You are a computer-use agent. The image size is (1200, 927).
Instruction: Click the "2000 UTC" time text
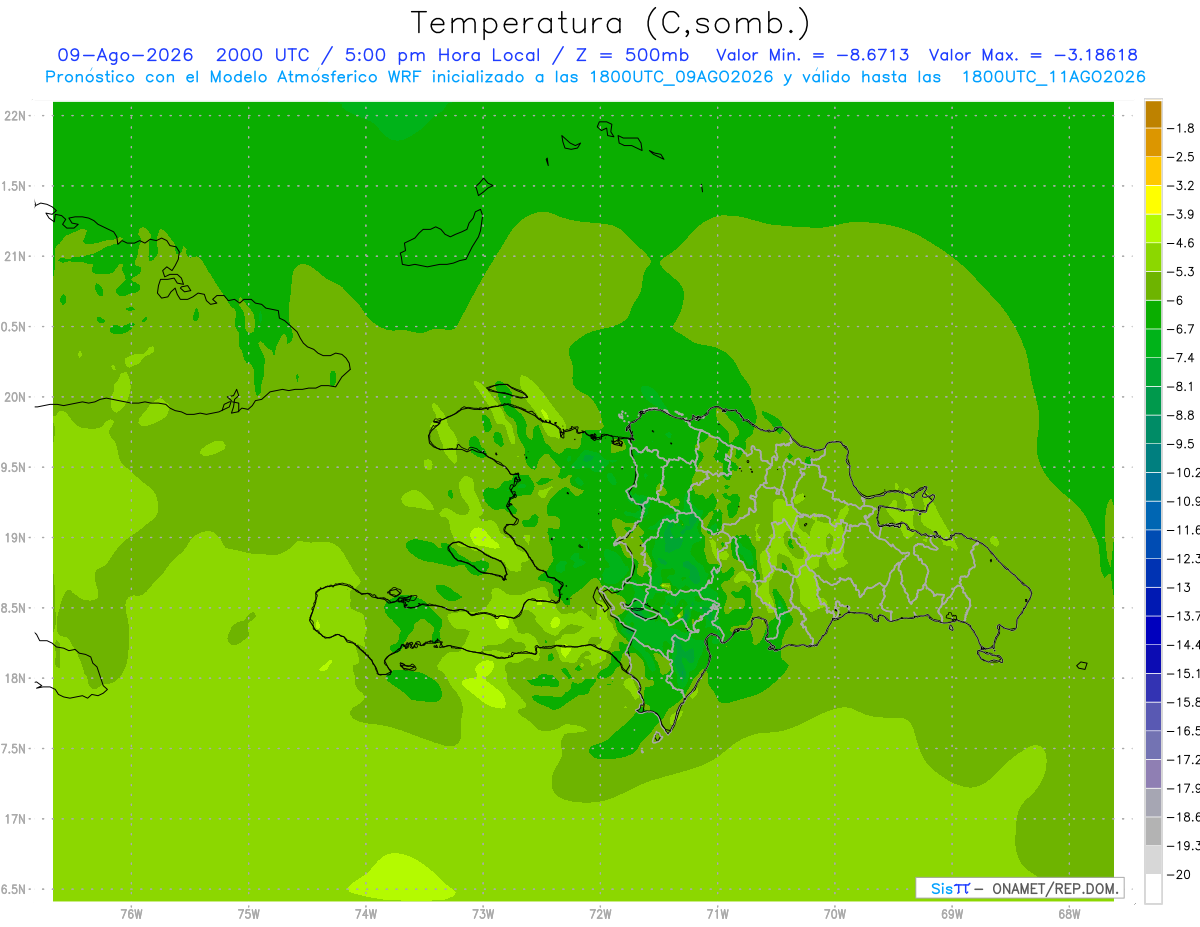(264, 55)
